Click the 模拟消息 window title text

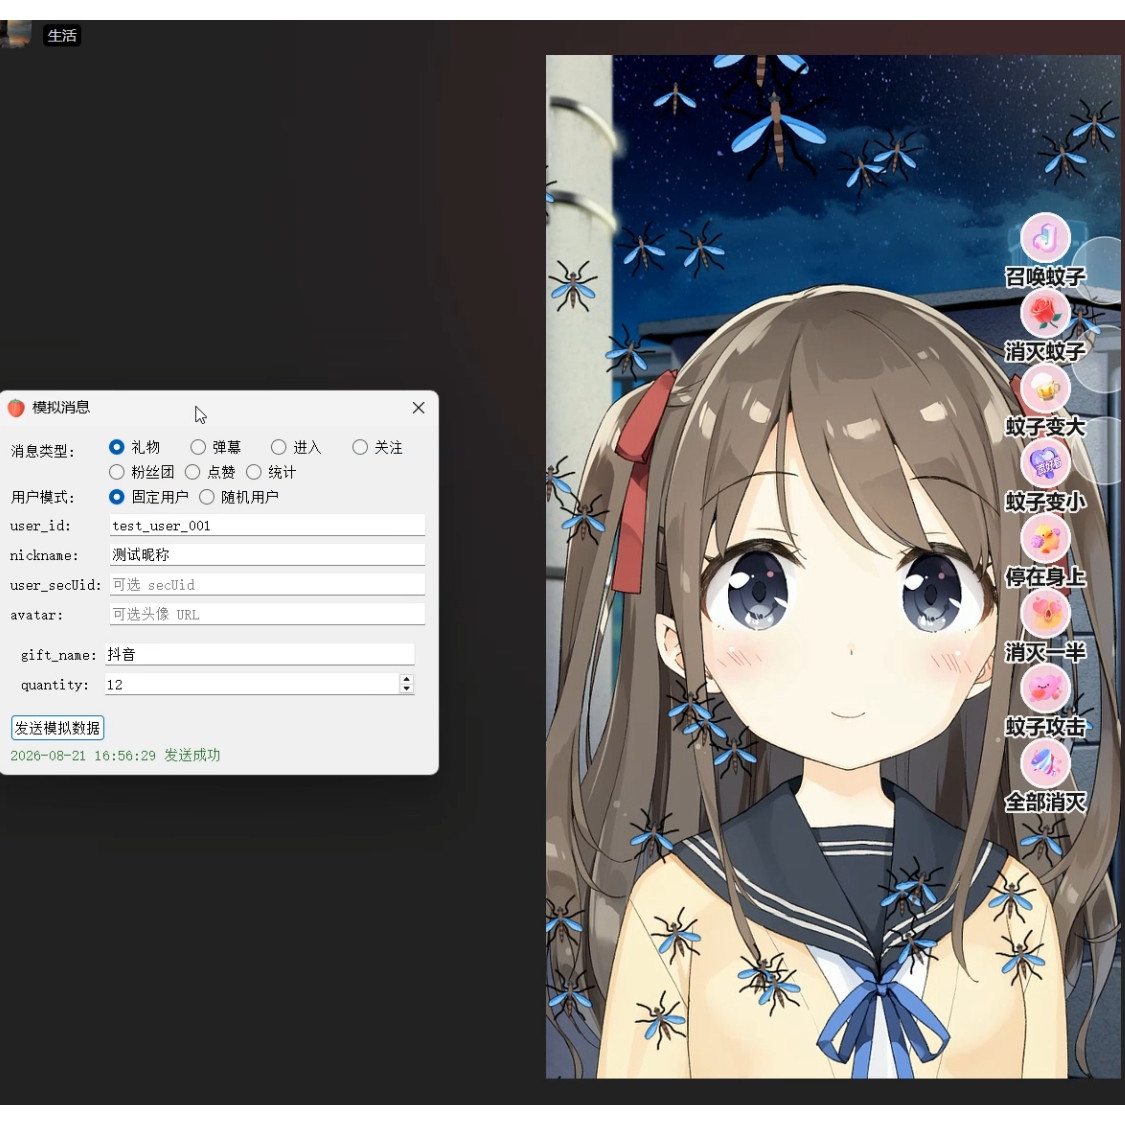(x=61, y=408)
